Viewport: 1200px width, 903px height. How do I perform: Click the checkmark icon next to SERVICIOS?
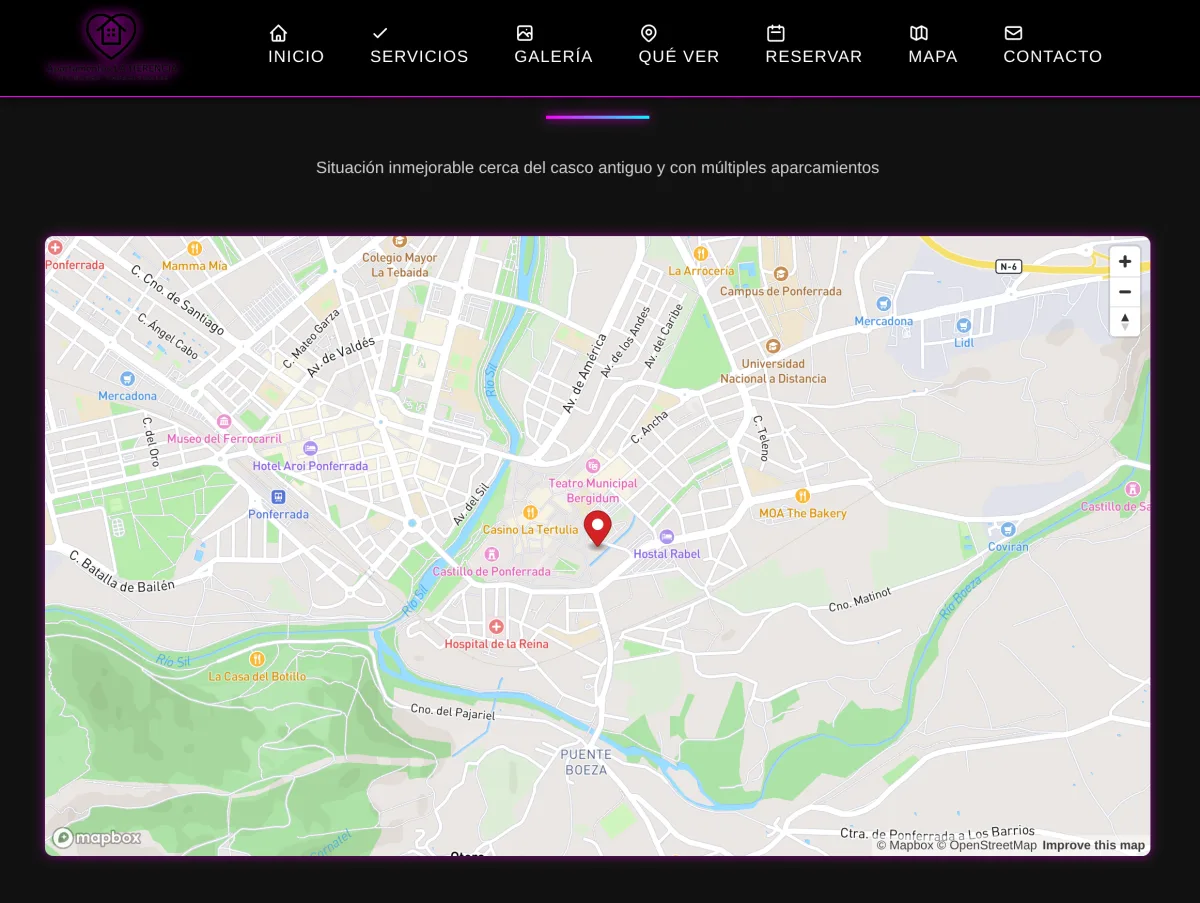379,32
